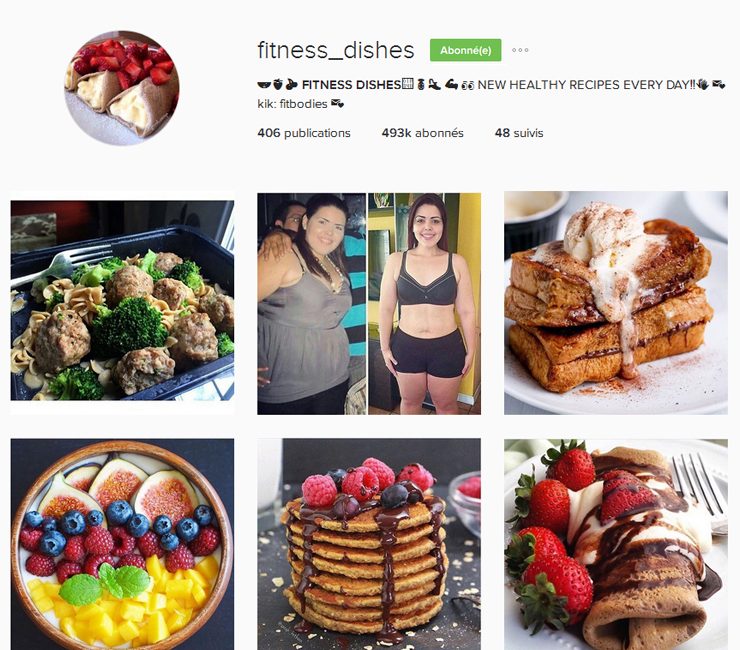View the 493k abonnés followers list
Viewport: 740px width, 650px height.
coord(422,133)
